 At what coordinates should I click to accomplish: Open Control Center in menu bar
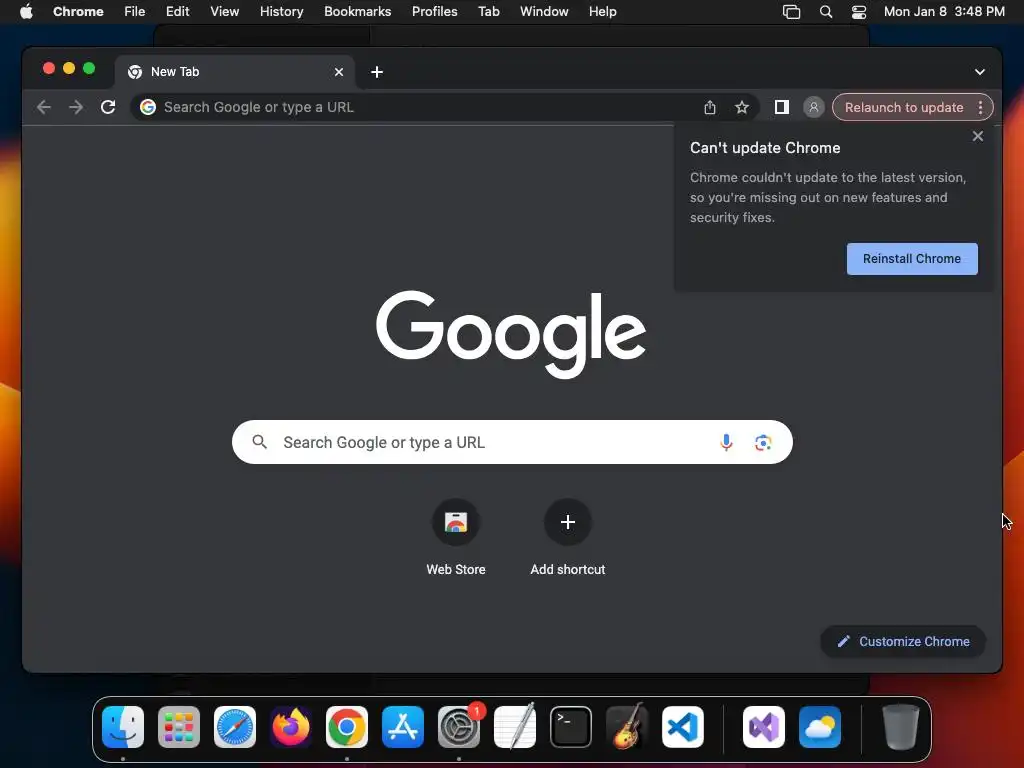pos(859,12)
